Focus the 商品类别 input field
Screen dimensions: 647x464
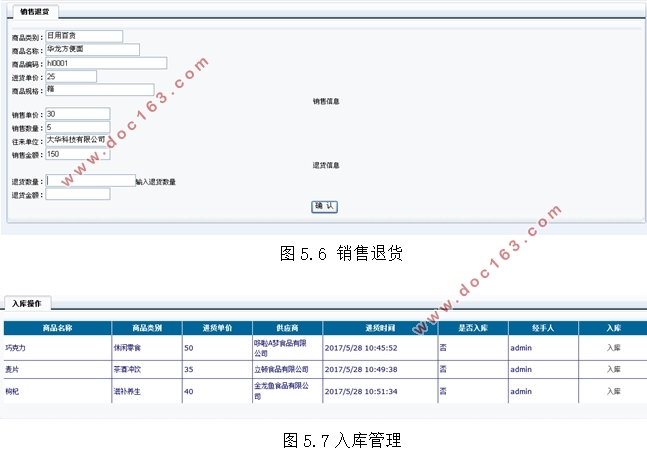point(84,36)
